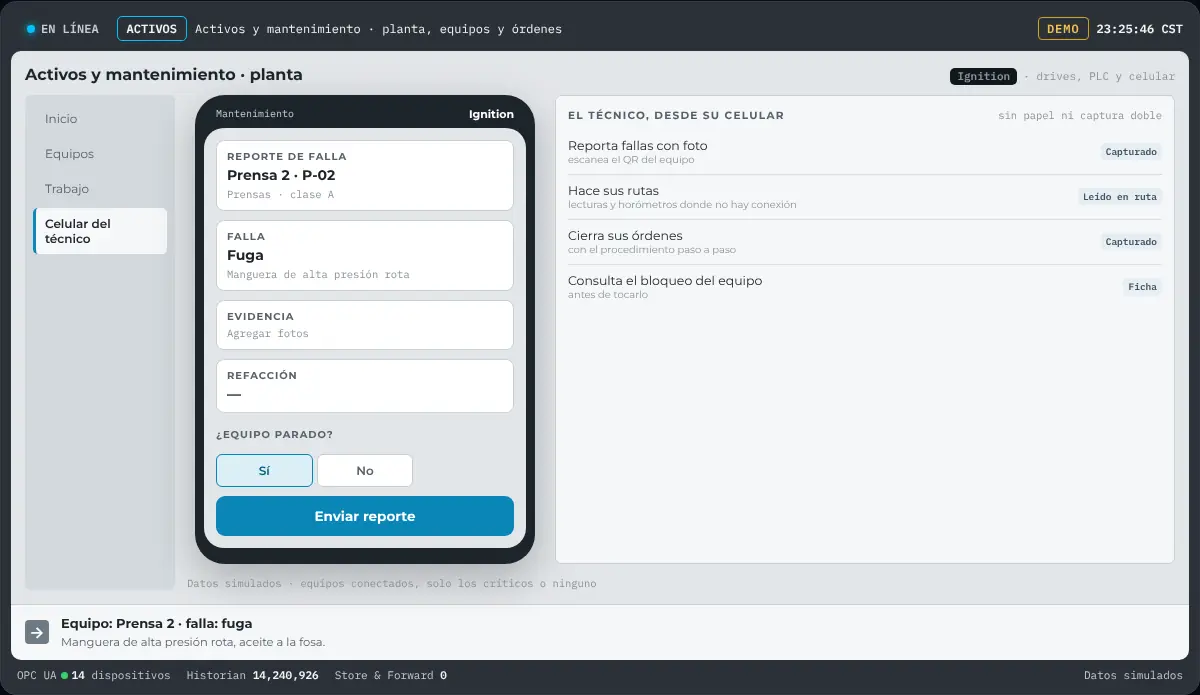Tap the Refacción field
Viewport: 1200px width, 695px height.
[365, 386]
